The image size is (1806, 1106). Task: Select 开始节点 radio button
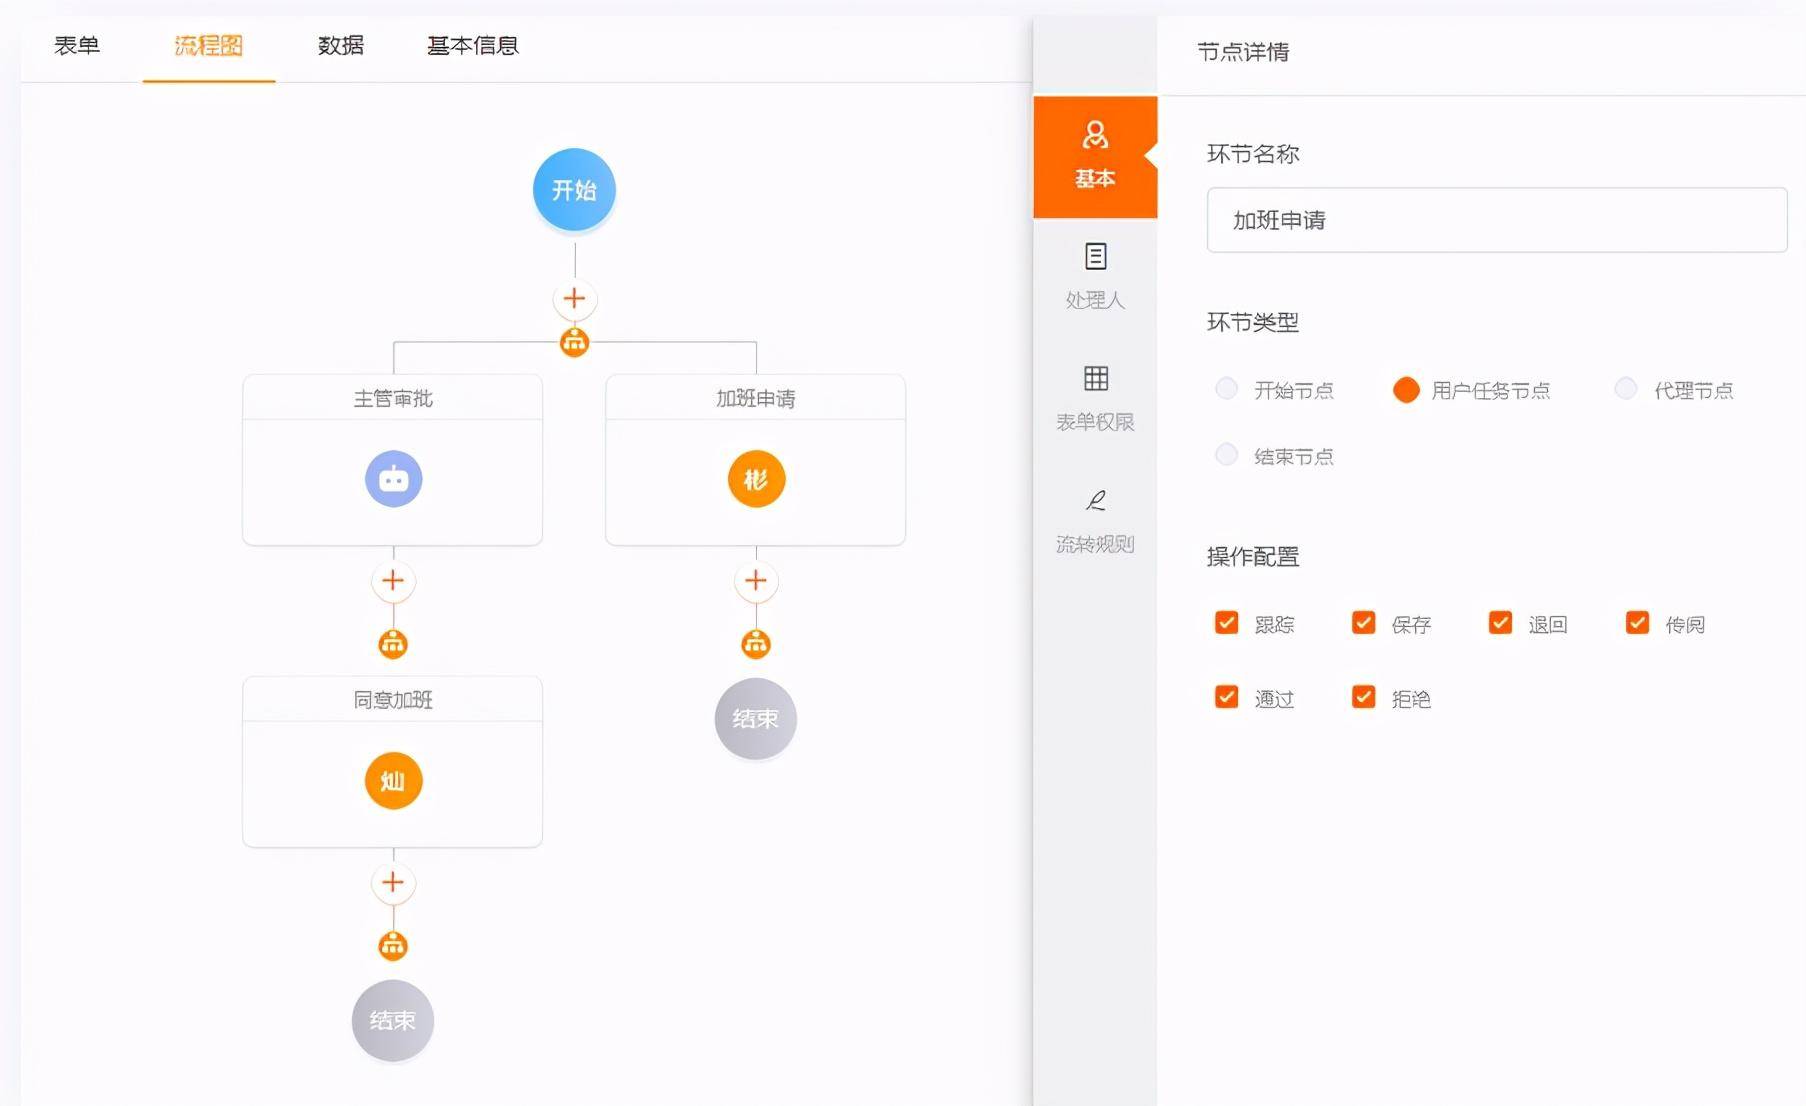(1227, 389)
